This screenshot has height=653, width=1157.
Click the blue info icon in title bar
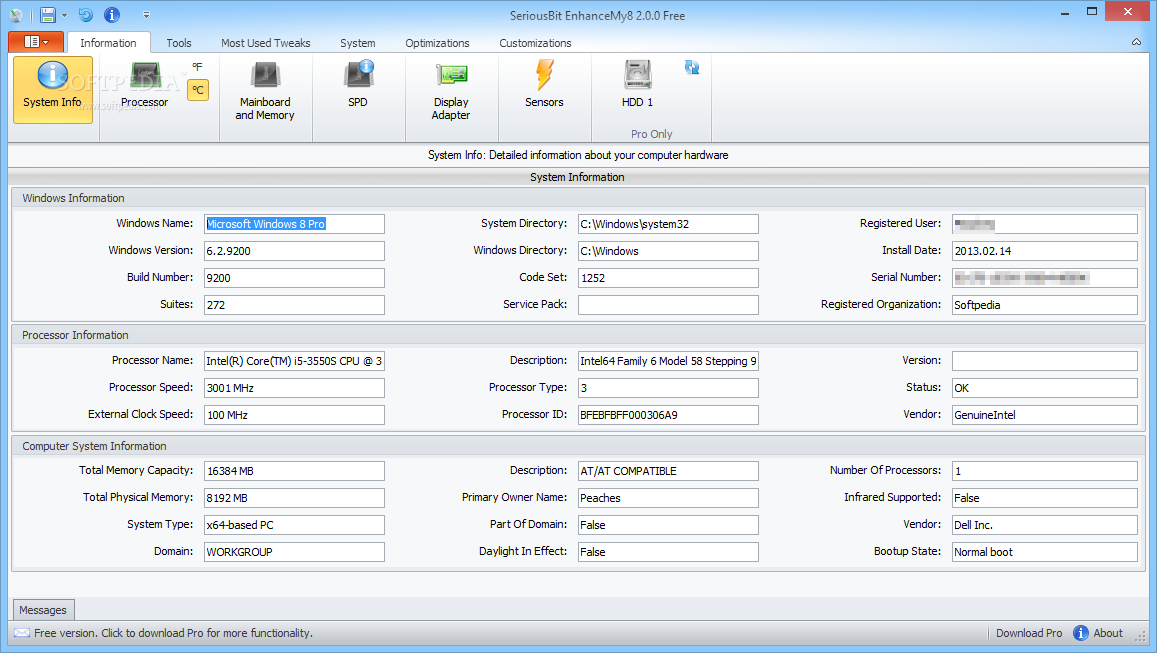click(x=111, y=15)
